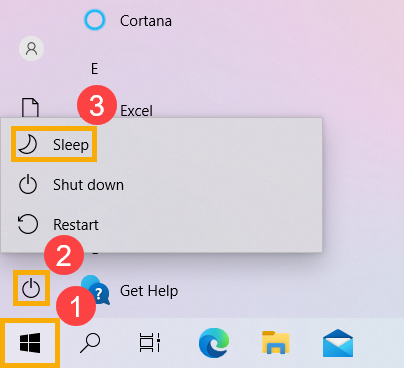Open the taskbar Search magnifier
The height and width of the screenshot is (368, 404).
[90, 343]
